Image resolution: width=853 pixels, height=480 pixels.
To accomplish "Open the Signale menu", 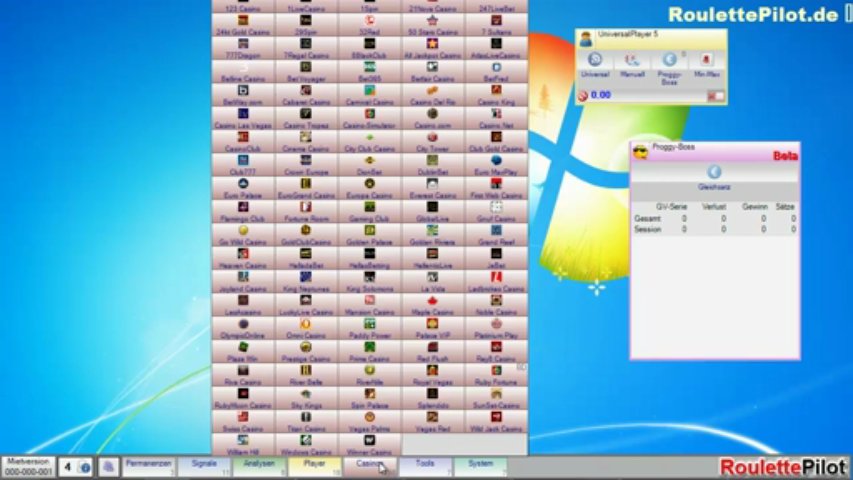I will pos(204,466).
